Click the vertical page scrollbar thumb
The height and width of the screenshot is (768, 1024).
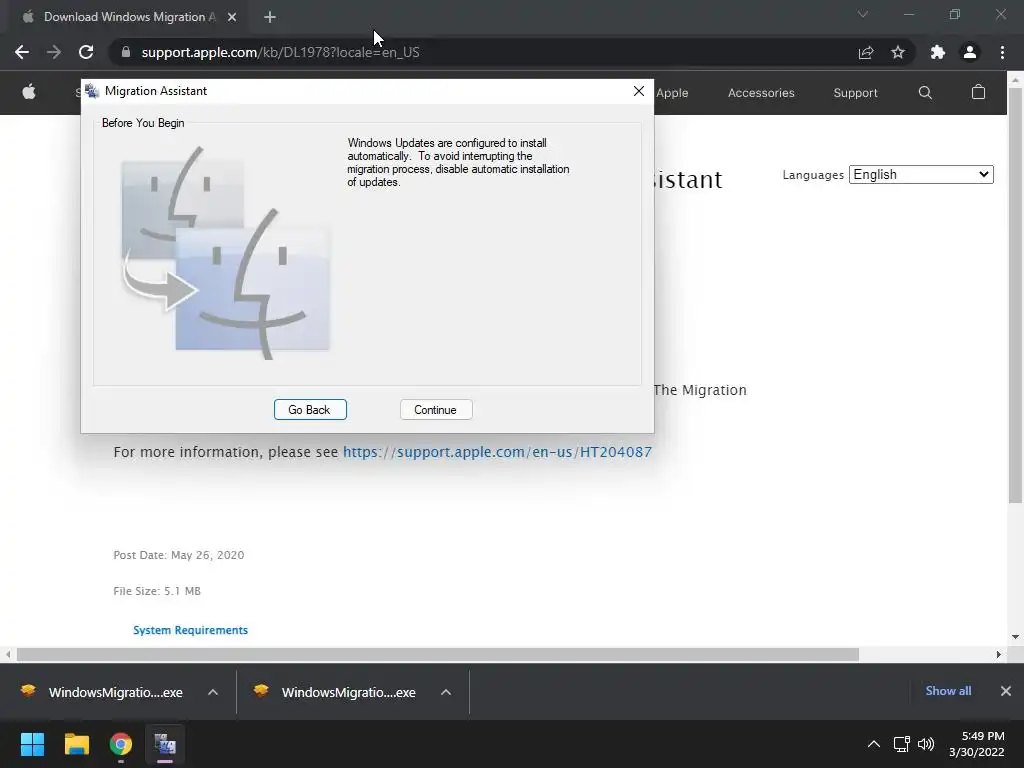[x=1015, y=294]
